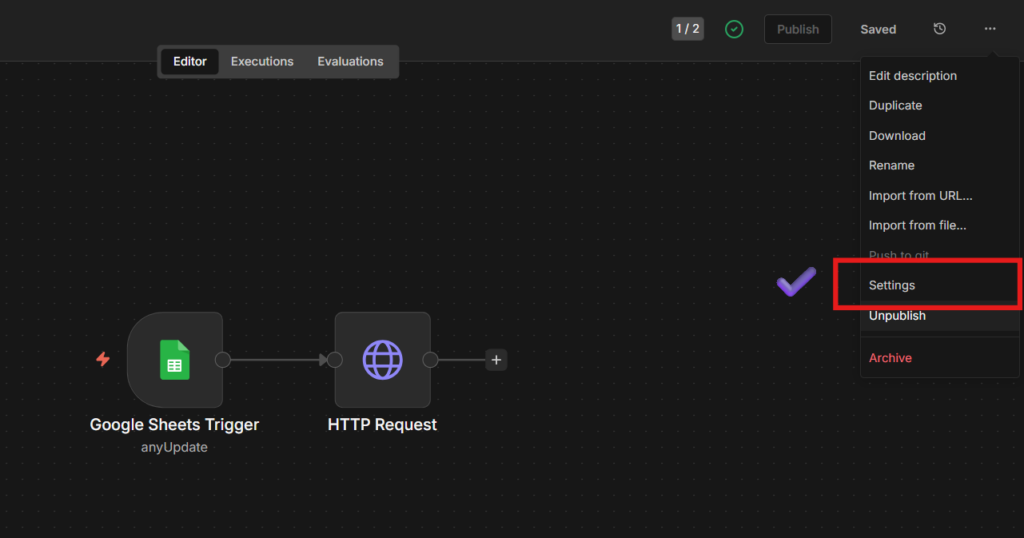
Task: Open the Evaluations tab
Action: pos(350,61)
